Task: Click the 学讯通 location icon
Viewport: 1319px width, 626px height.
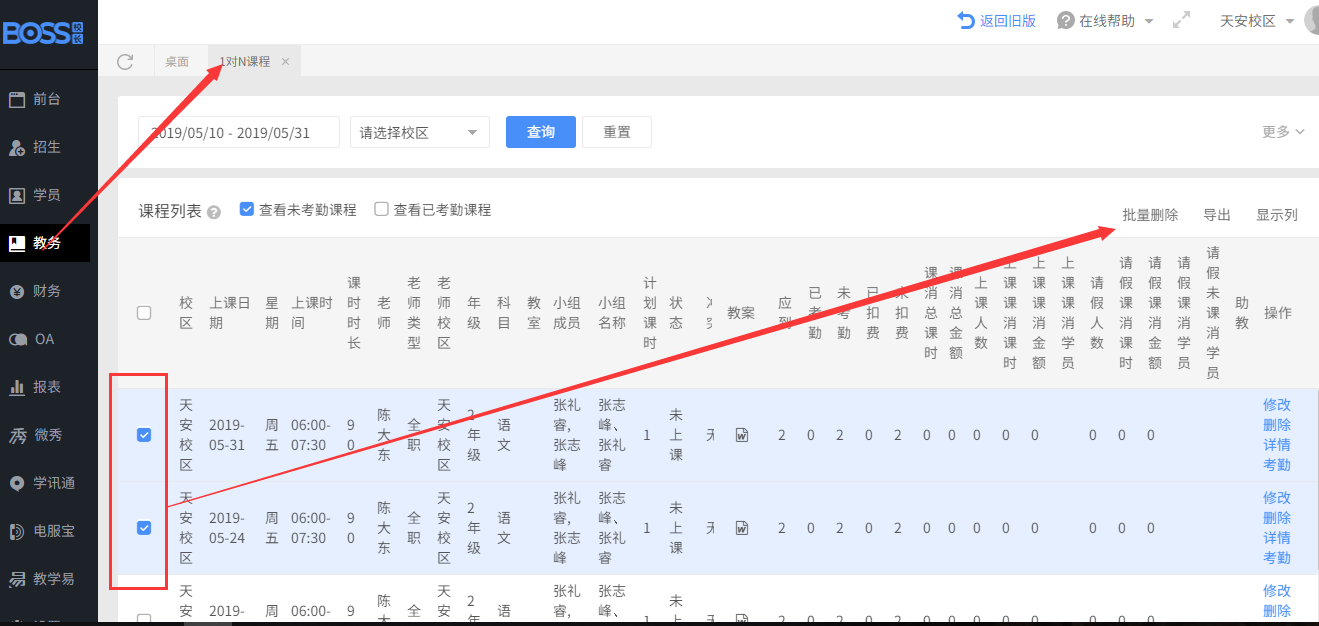Action: pos(17,483)
